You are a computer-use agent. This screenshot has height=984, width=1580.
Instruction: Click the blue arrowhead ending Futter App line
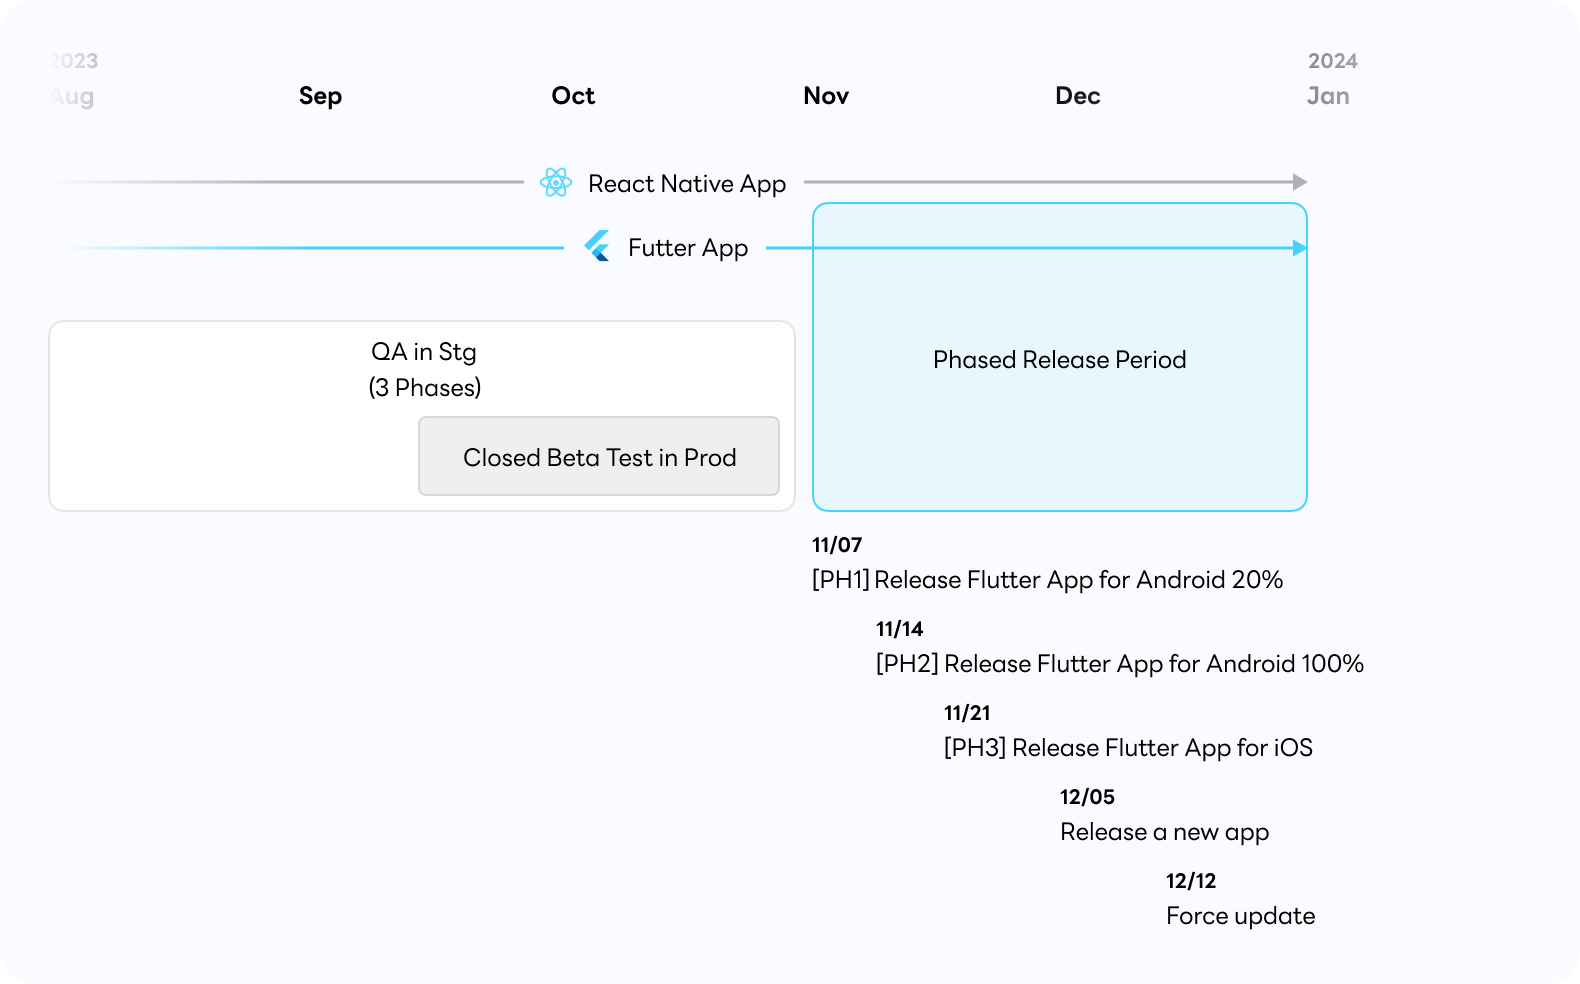1300,248
